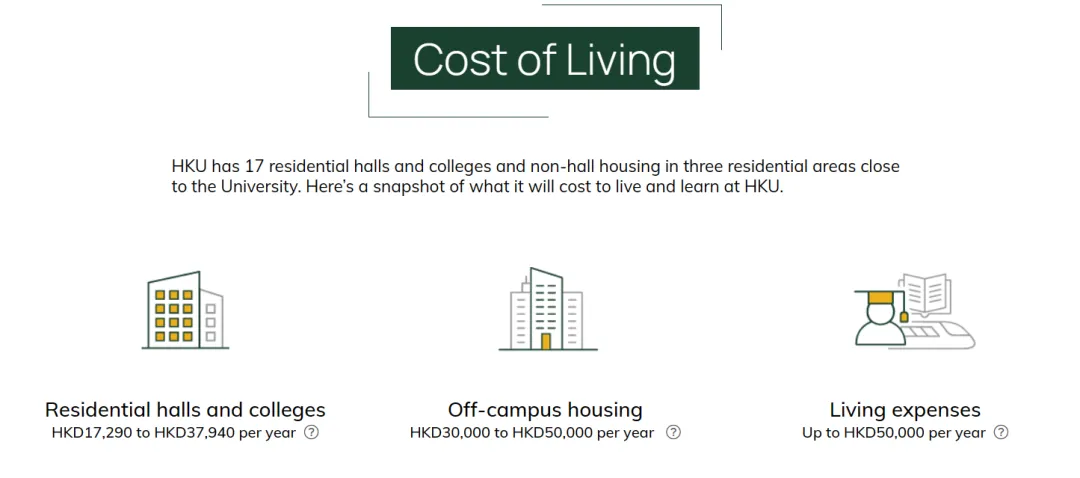Click the HKD30,000 to HKD50,000 price text
The image size is (1080, 478).
tap(532, 433)
